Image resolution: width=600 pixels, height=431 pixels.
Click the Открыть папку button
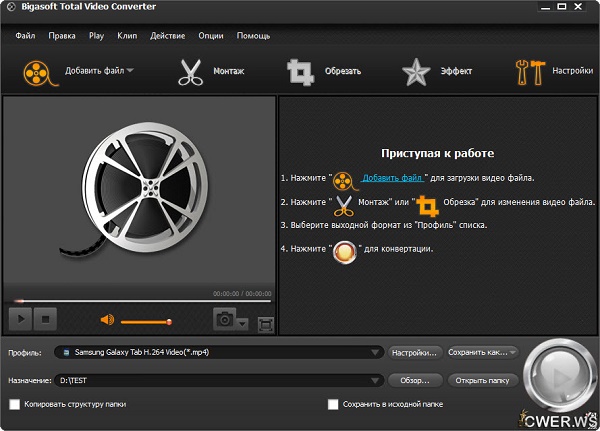coord(483,380)
